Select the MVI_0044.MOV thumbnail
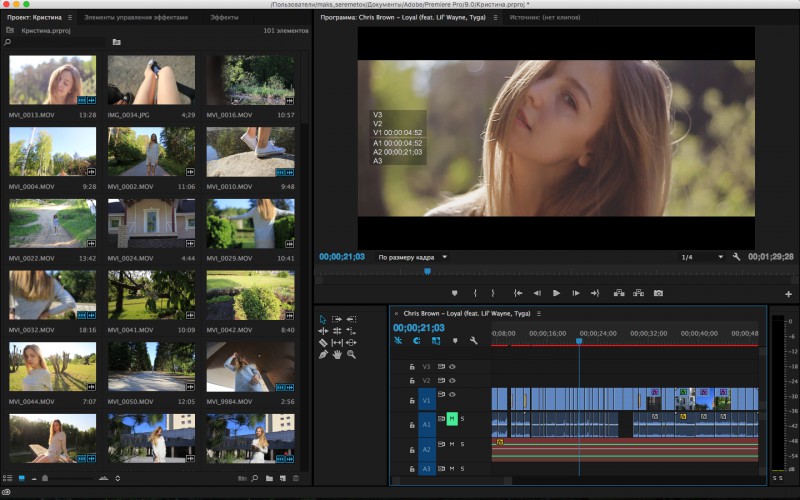The image size is (800, 500). (x=53, y=366)
